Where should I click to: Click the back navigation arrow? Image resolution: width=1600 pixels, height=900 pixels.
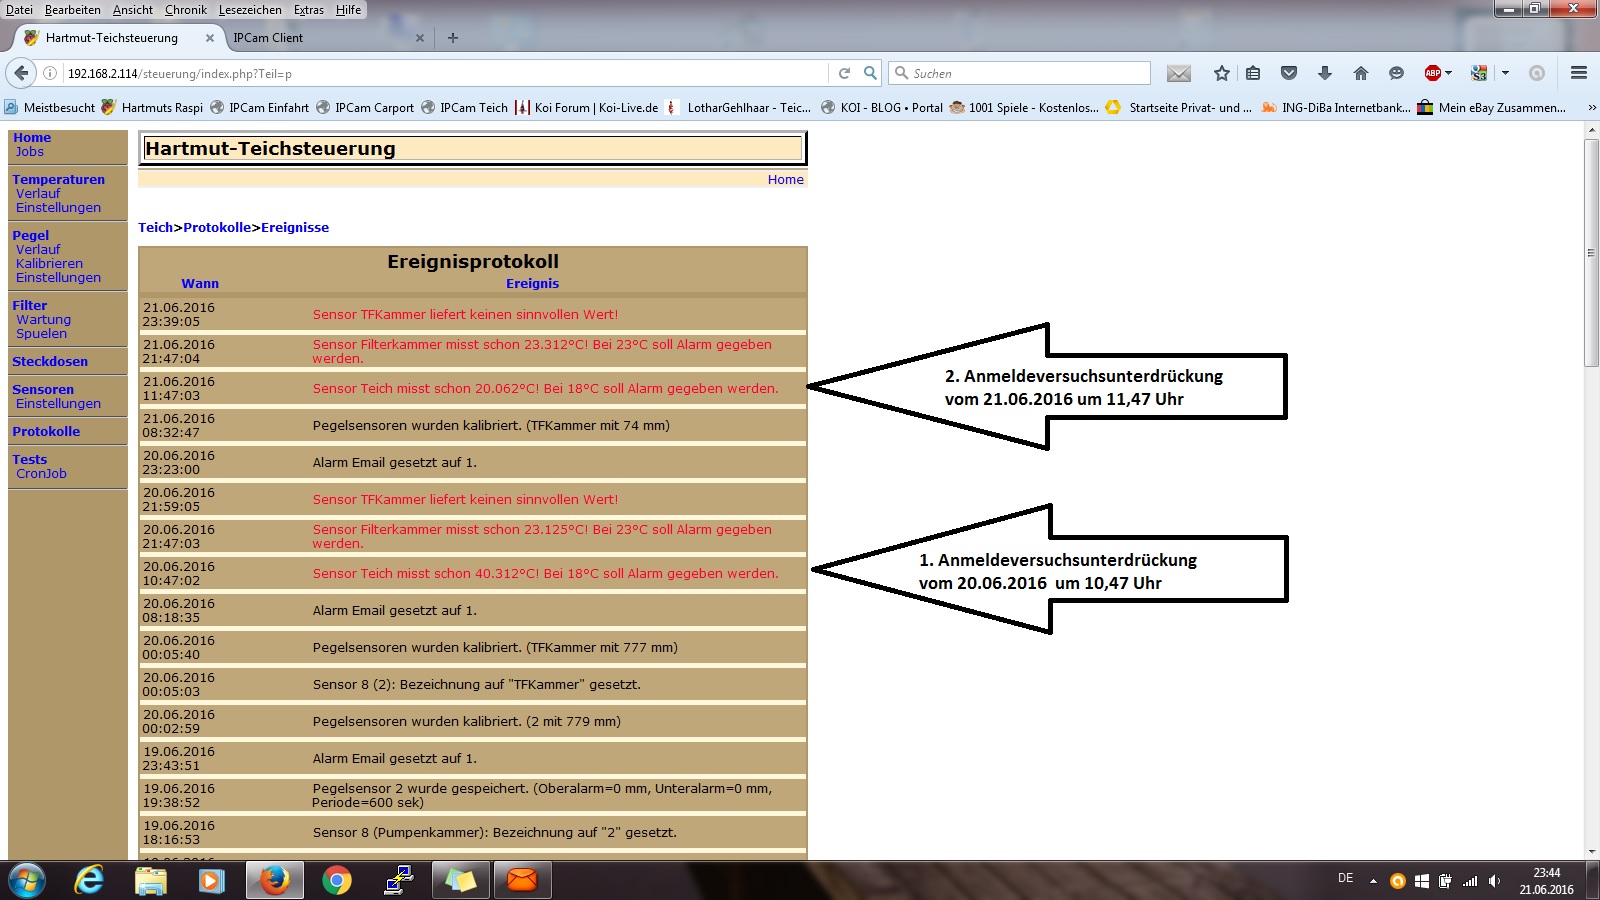point(21,73)
